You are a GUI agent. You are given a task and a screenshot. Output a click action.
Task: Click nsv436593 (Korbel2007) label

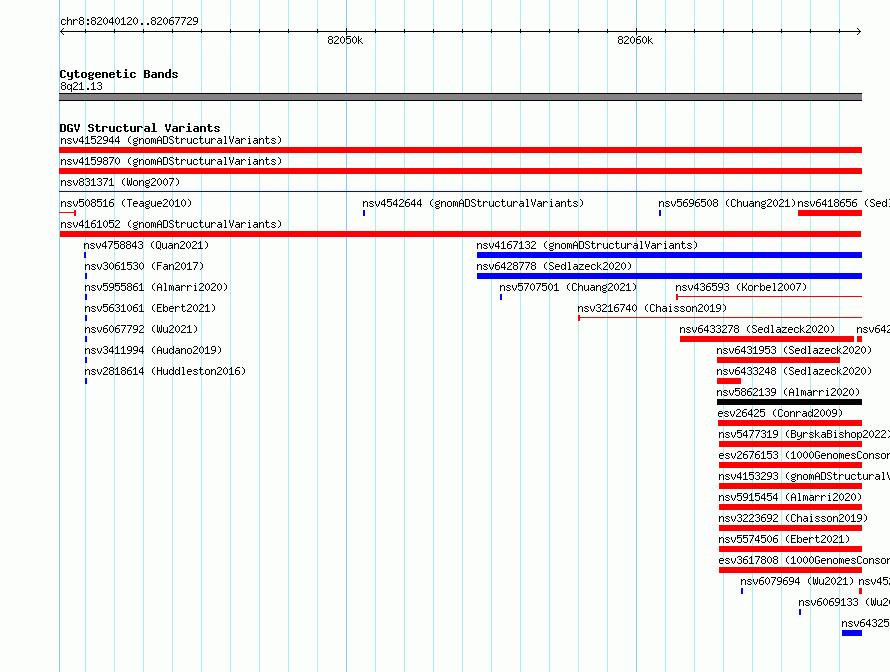(741, 287)
